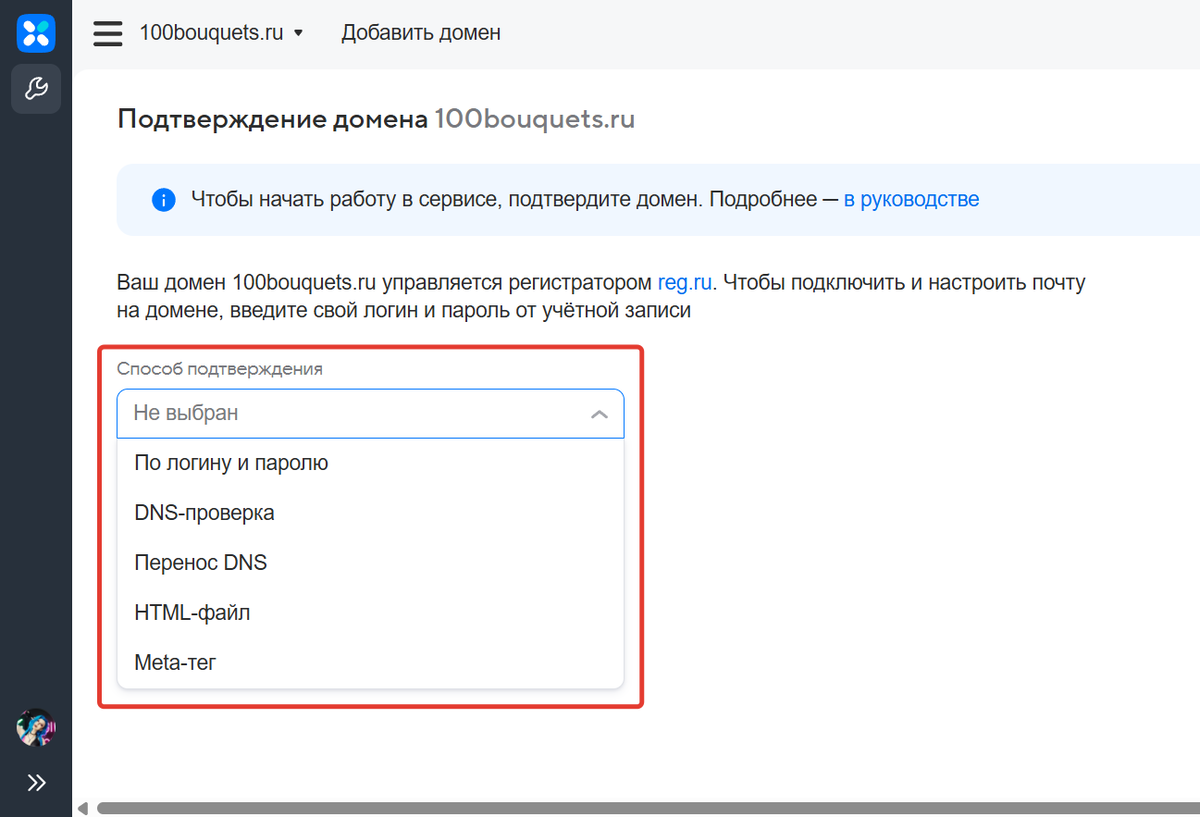Image resolution: width=1200 pixels, height=817 pixels.
Task: Collapse the verification method list via its chevron
Action: click(598, 413)
